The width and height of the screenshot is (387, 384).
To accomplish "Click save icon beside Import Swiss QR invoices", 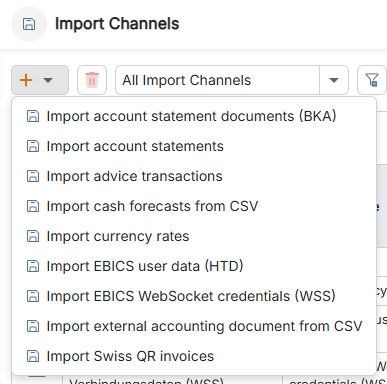I will (x=33, y=356).
